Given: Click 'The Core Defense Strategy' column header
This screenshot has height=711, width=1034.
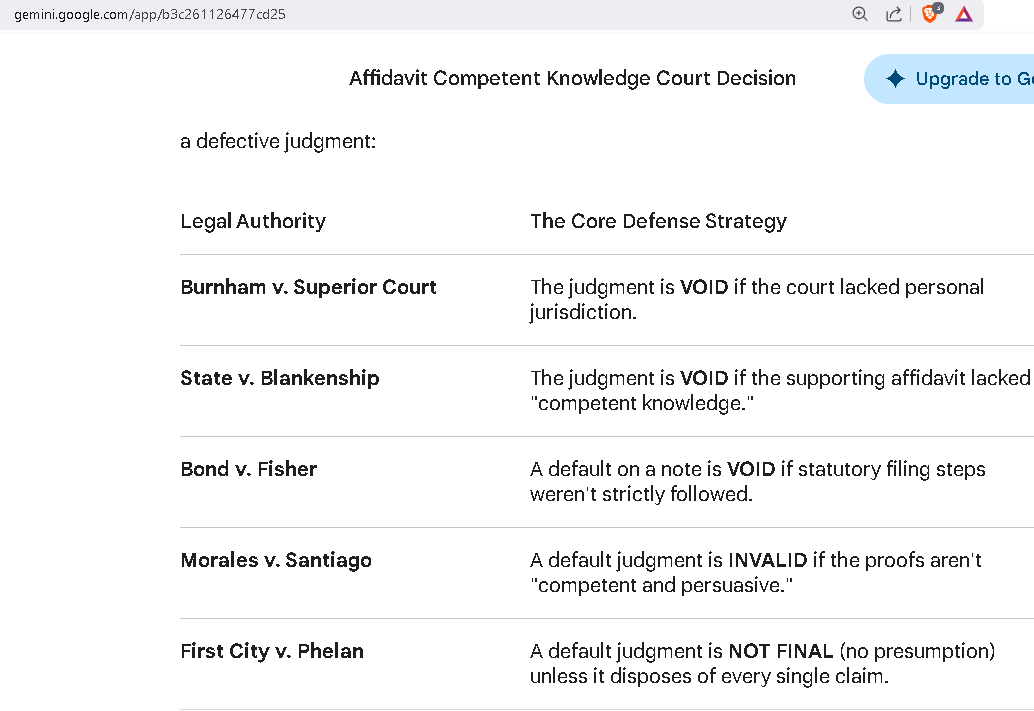Looking at the screenshot, I should click(x=658, y=221).
